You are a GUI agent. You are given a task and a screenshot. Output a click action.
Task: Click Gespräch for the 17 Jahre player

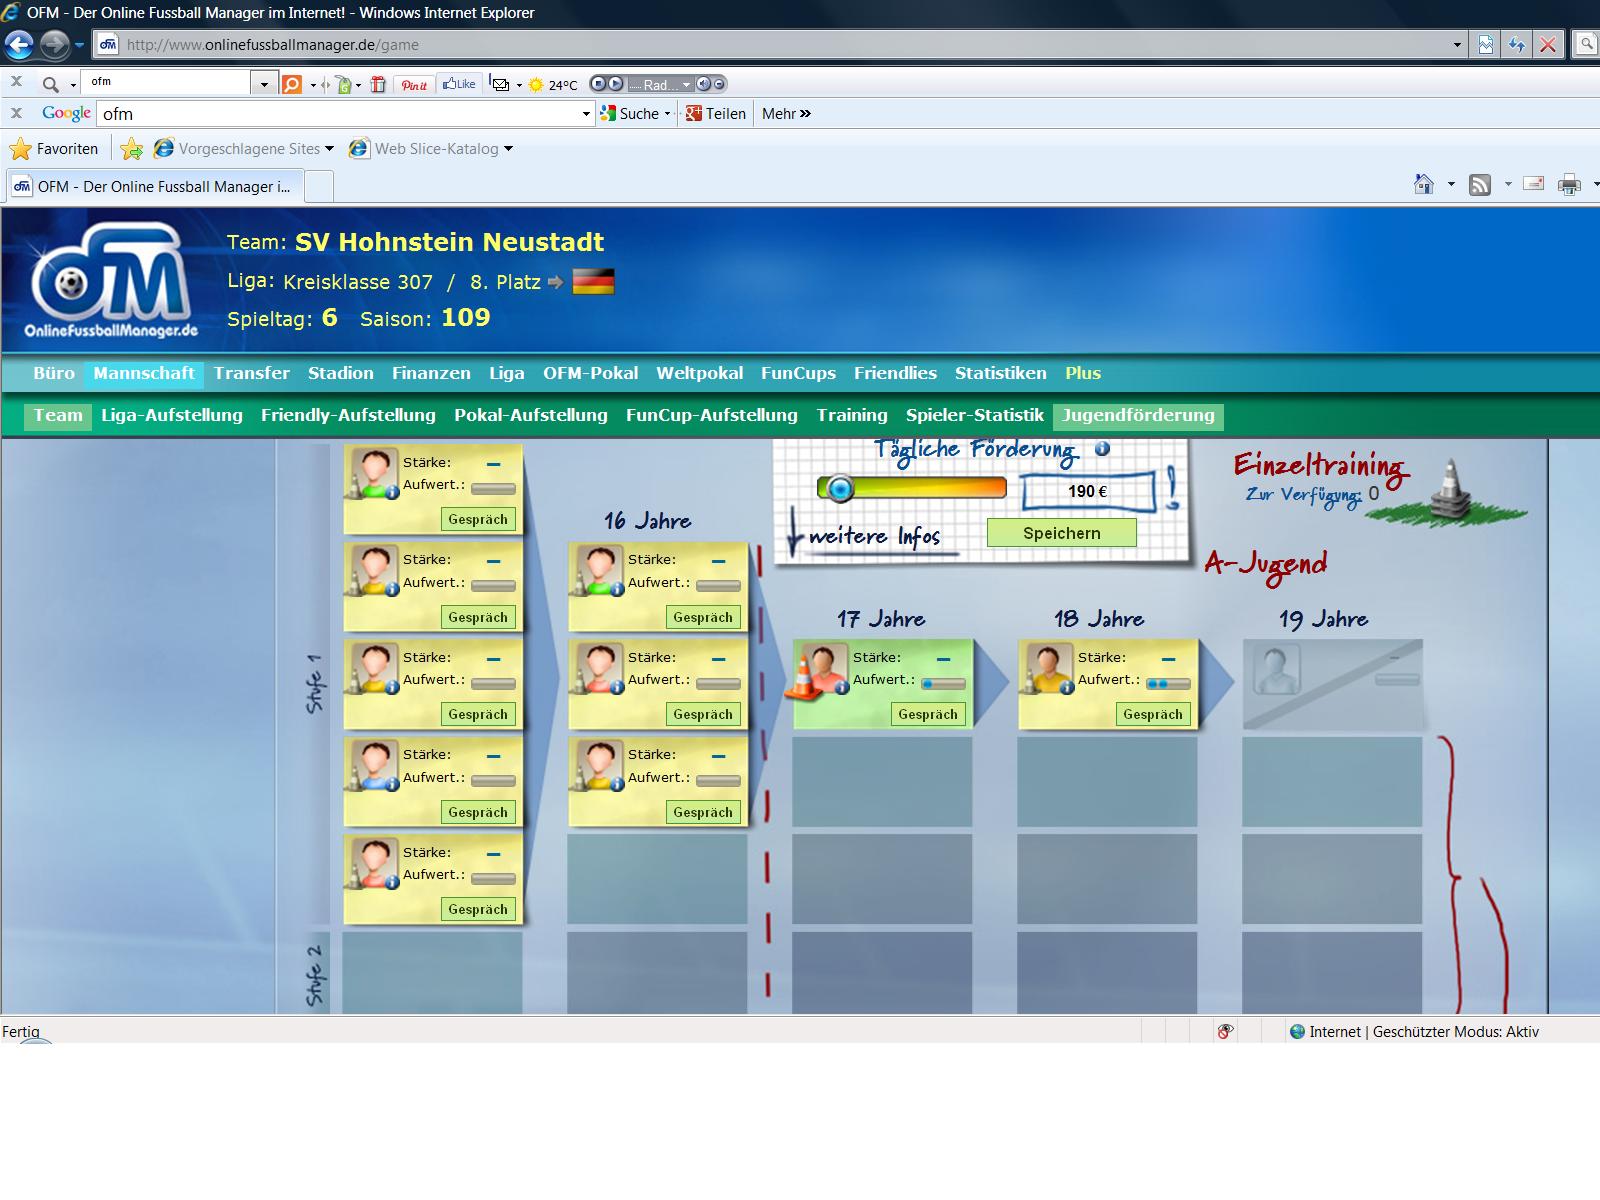(927, 714)
